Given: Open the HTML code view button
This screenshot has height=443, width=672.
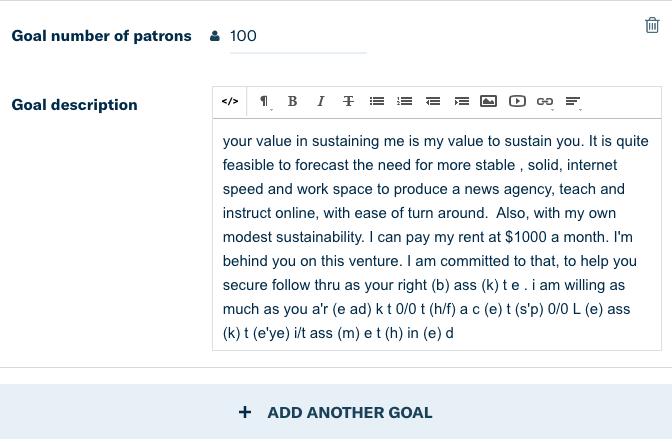Looking at the screenshot, I should [x=230, y=102].
